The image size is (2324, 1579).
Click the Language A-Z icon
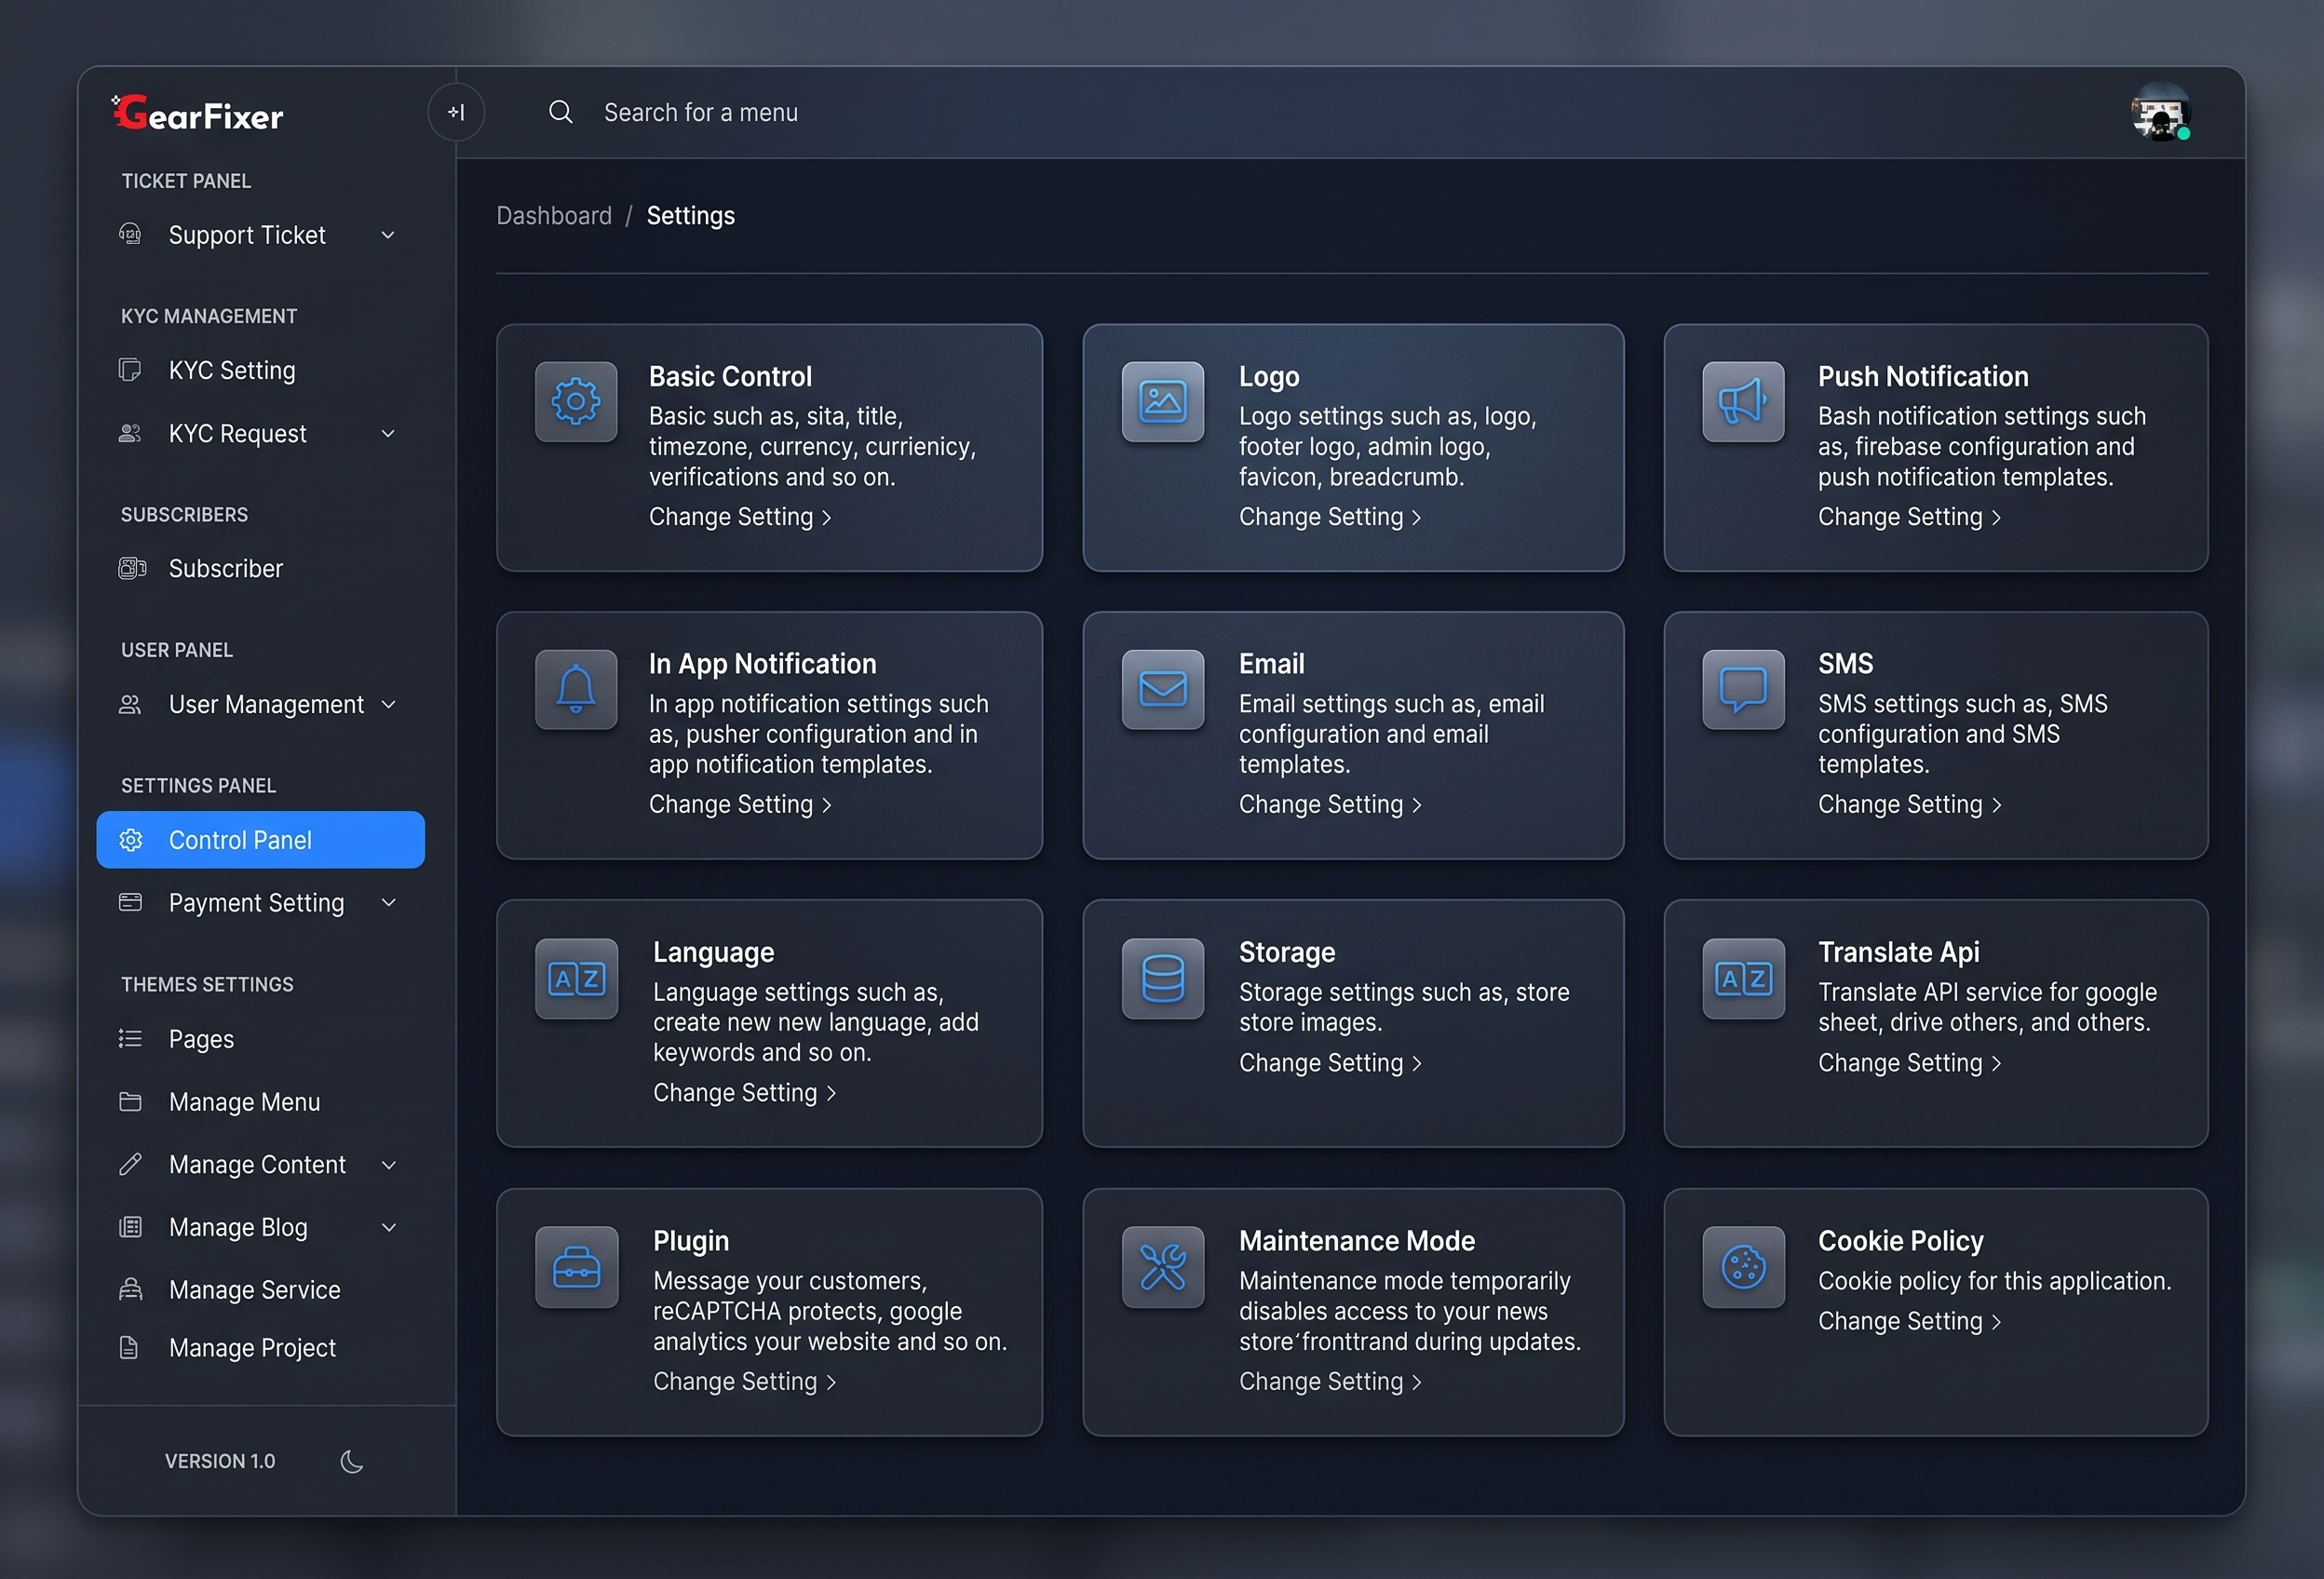576,978
